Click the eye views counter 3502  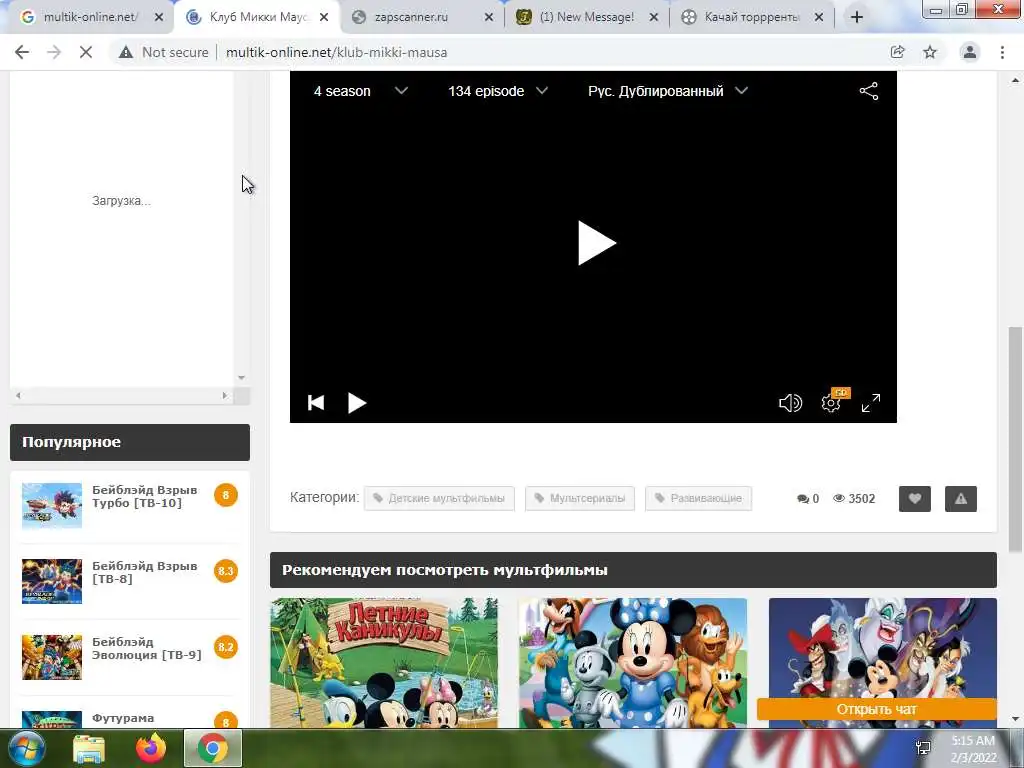click(854, 499)
